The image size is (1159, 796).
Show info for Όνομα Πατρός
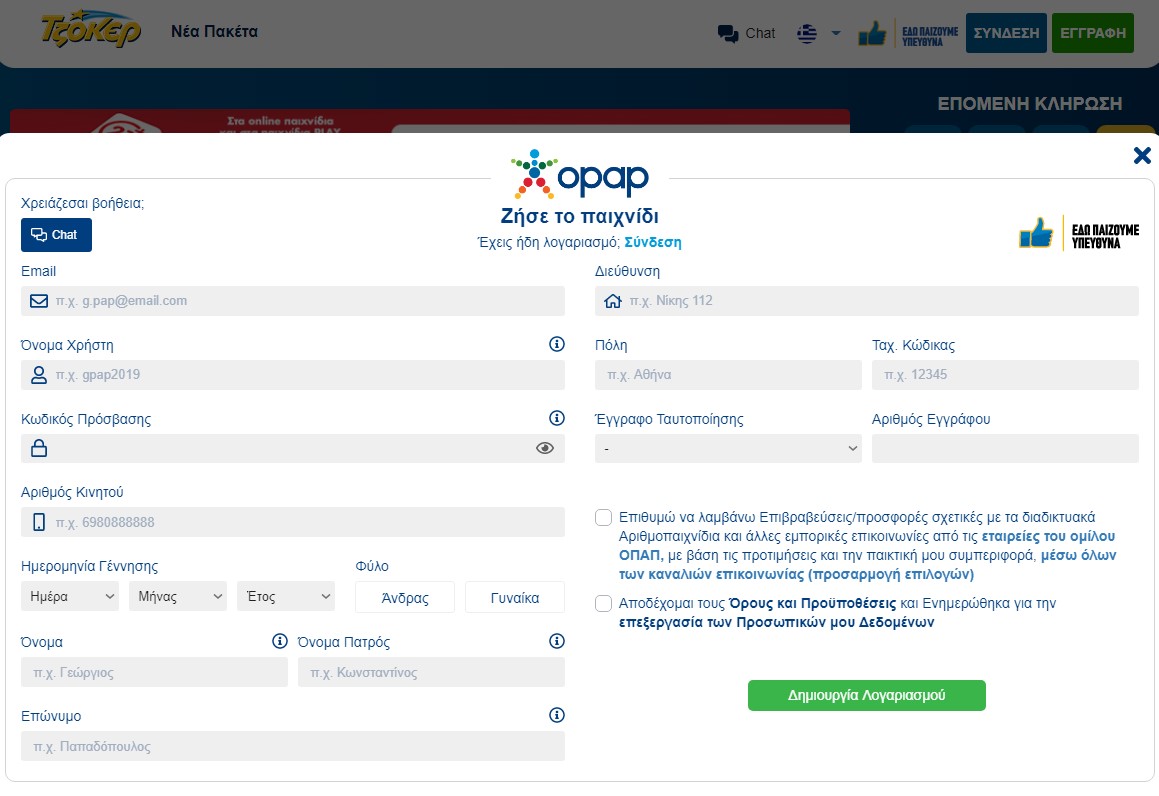557,641
